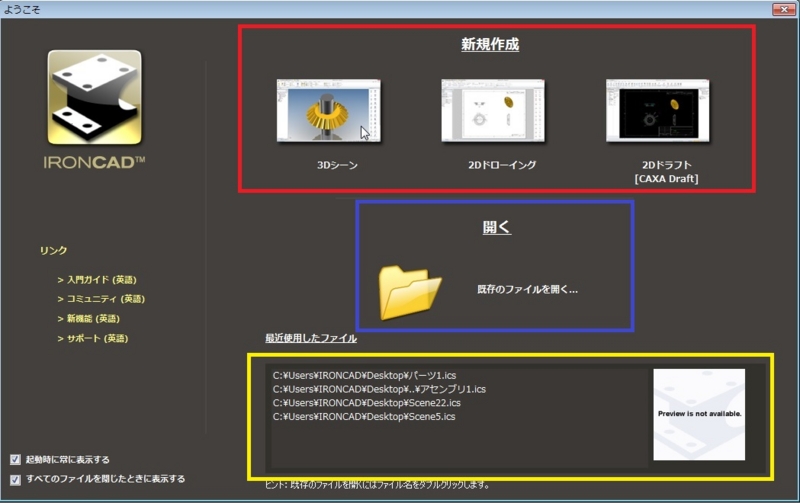Open a new 3Dシーン thumbnail
800x503 pixels.
pos(329,110)
